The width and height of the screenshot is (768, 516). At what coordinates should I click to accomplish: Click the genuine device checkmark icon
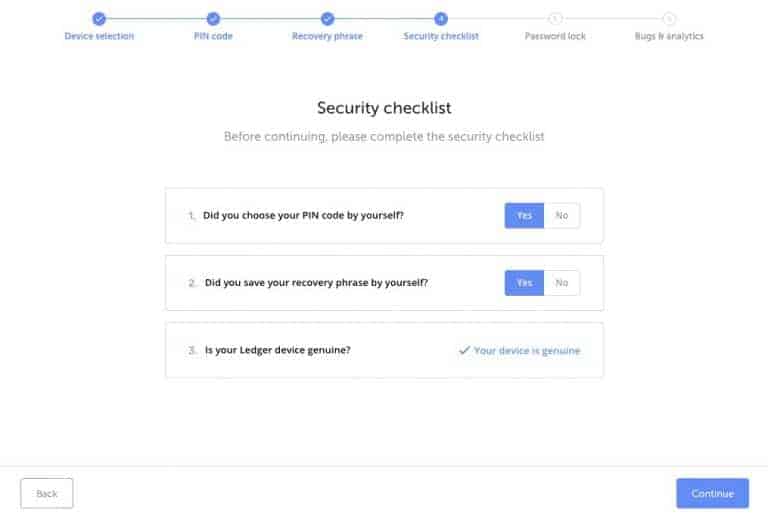pos(464,351)
